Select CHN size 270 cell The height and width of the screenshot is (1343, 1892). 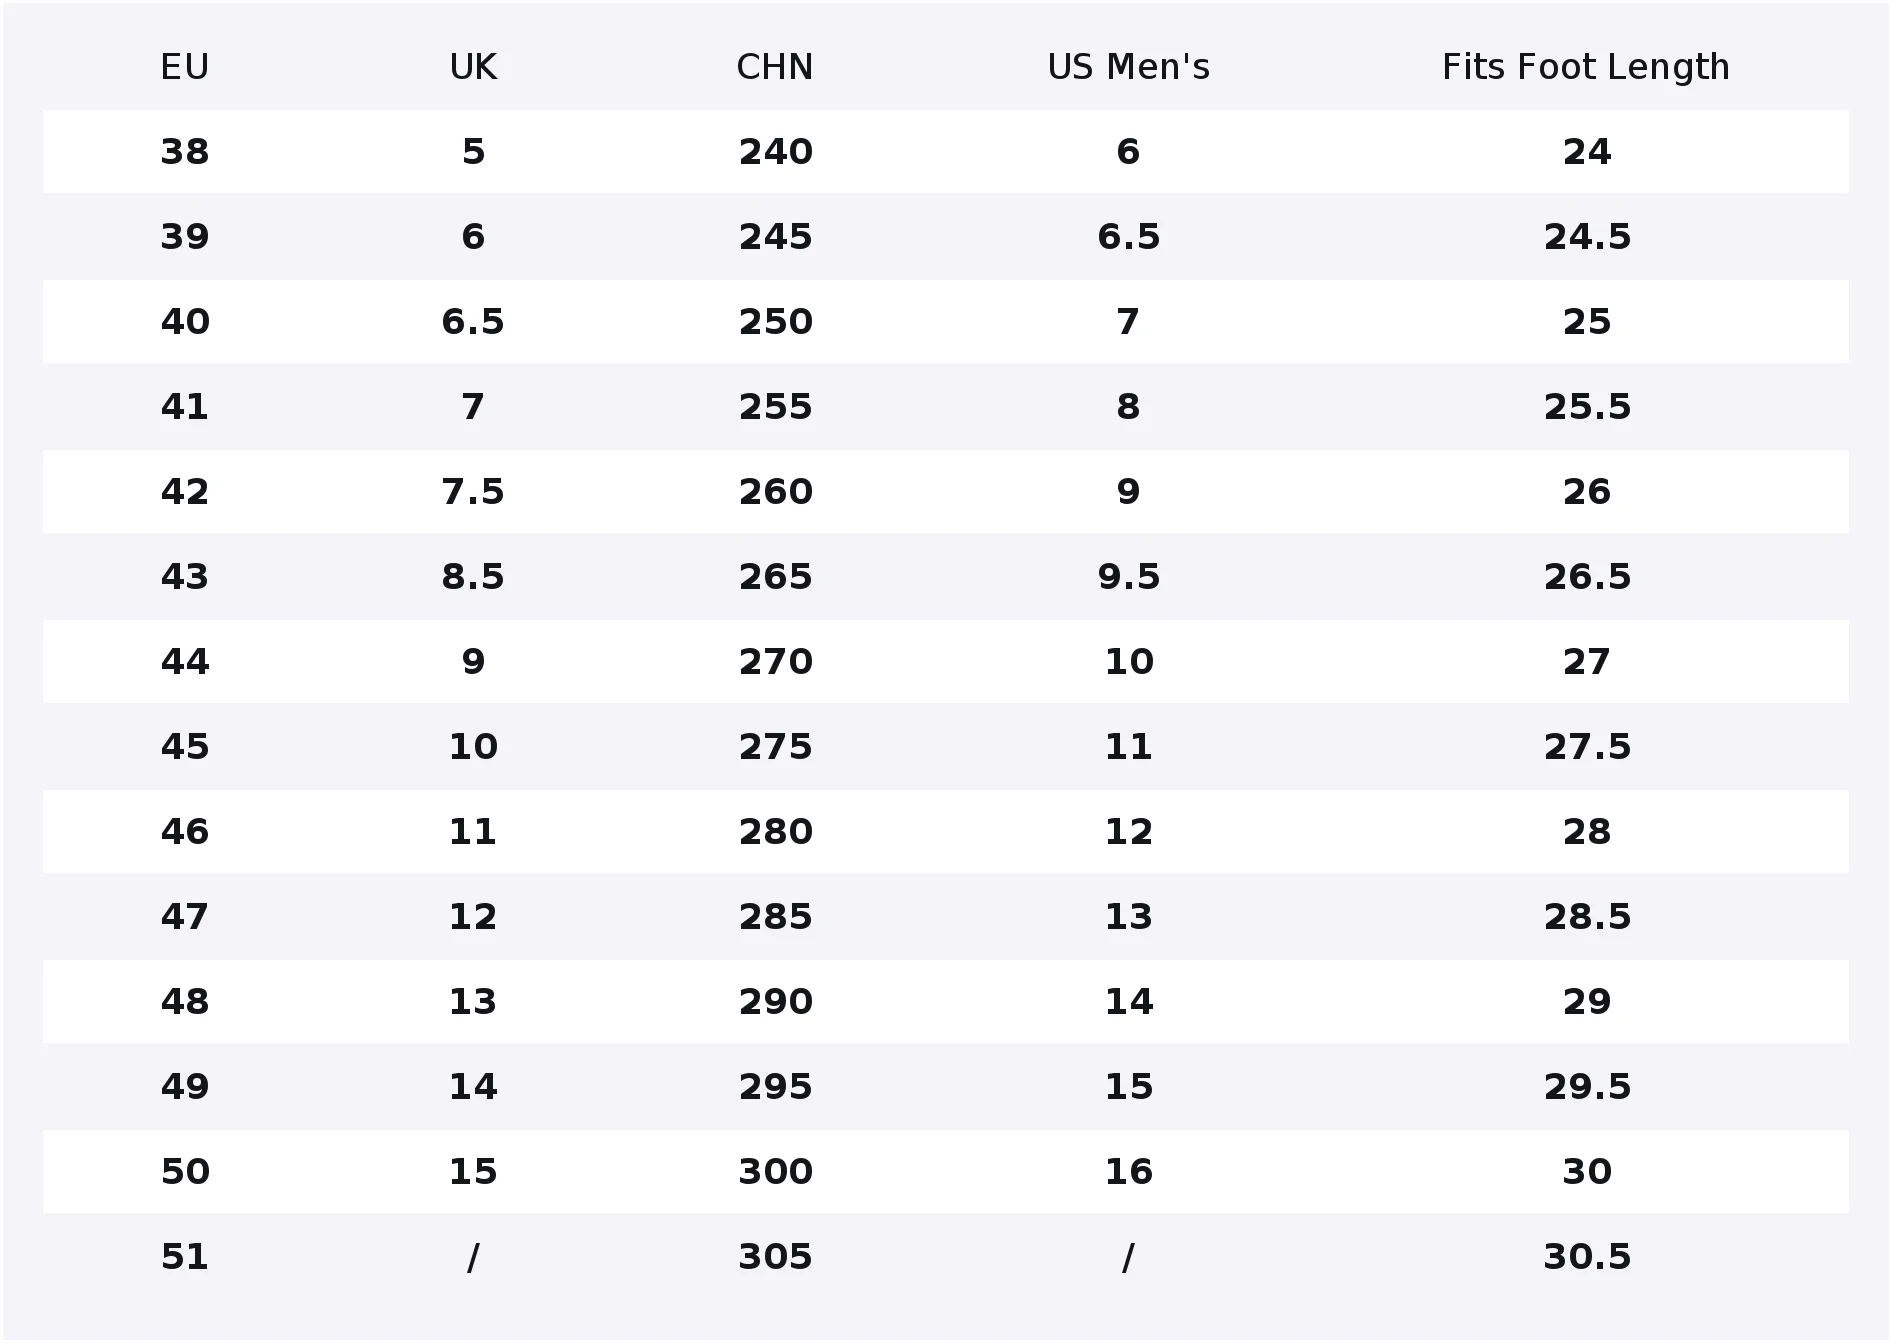pos(776,662)
